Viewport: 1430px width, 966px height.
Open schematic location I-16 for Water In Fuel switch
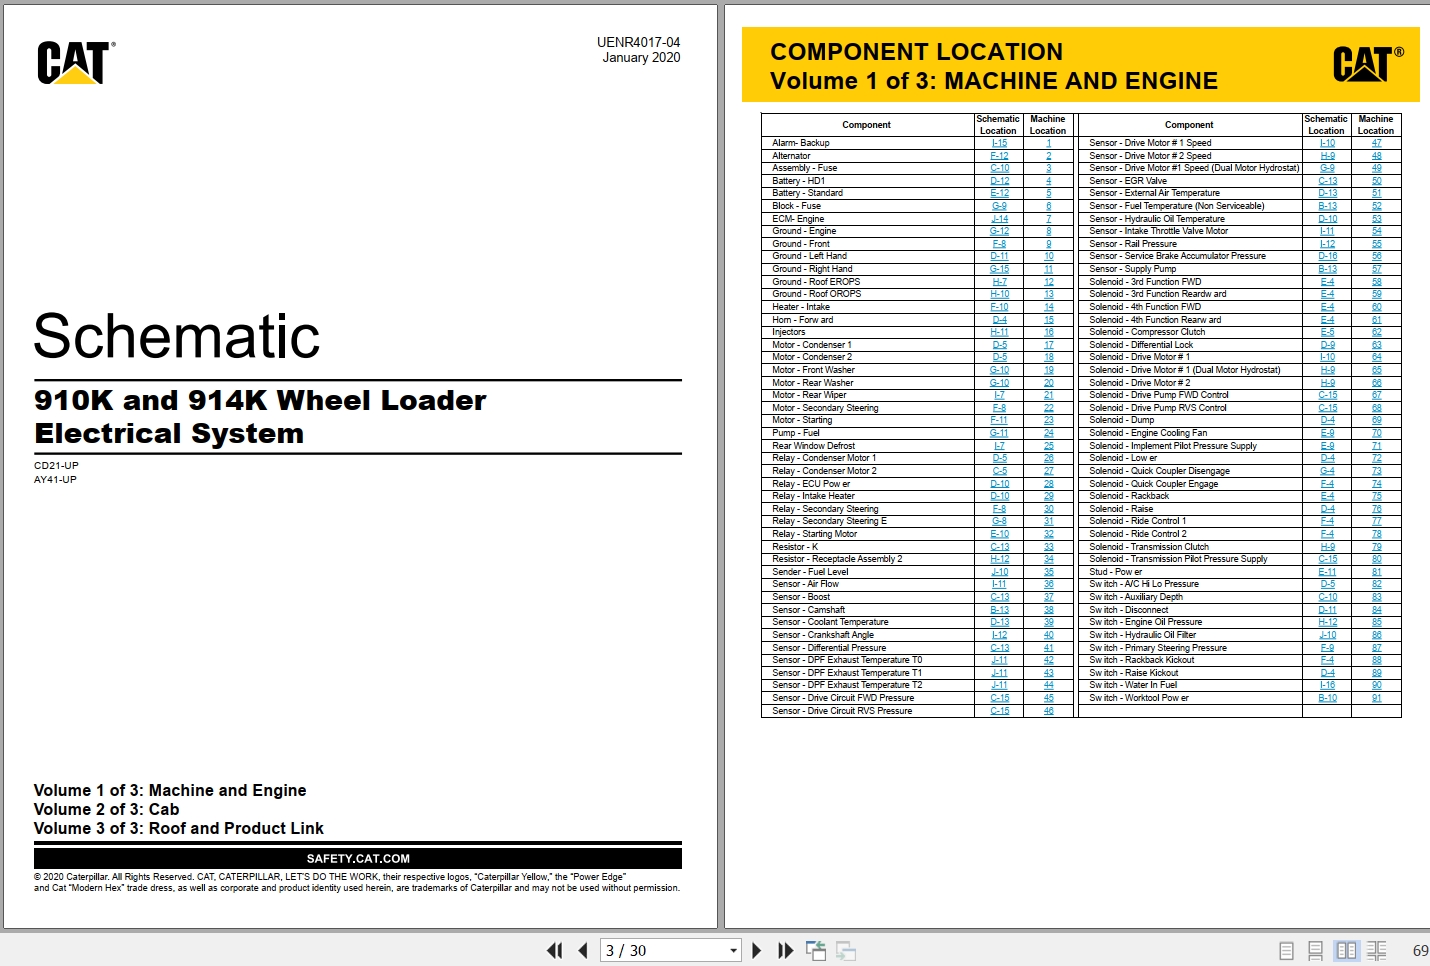point(1327,685)
